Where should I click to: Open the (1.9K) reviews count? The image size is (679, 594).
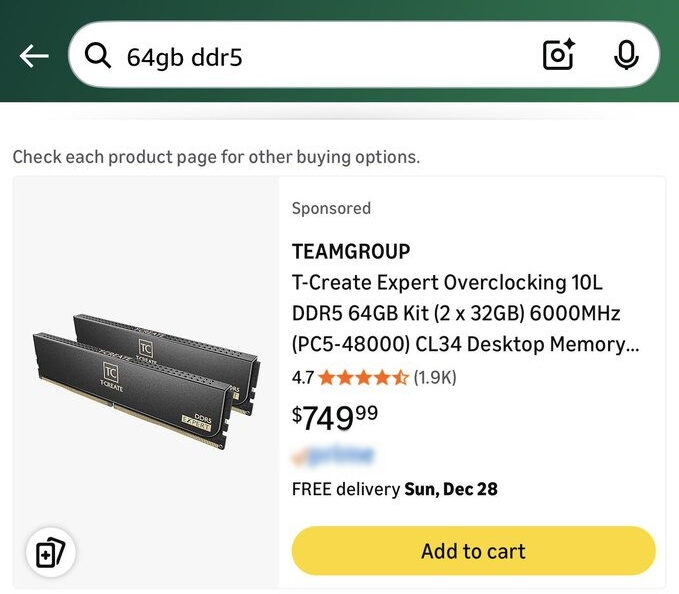tap(435, 378)
